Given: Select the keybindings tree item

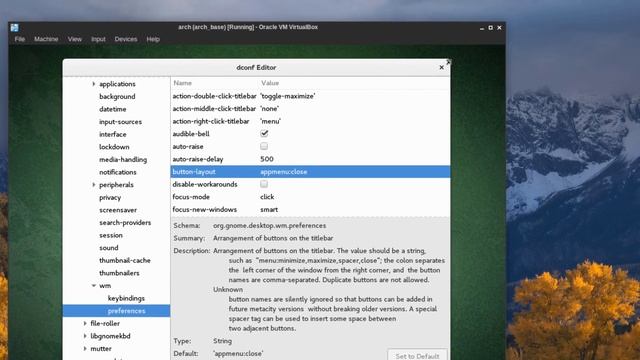Looking at the screenshot, I should click(x=126, y=298).
